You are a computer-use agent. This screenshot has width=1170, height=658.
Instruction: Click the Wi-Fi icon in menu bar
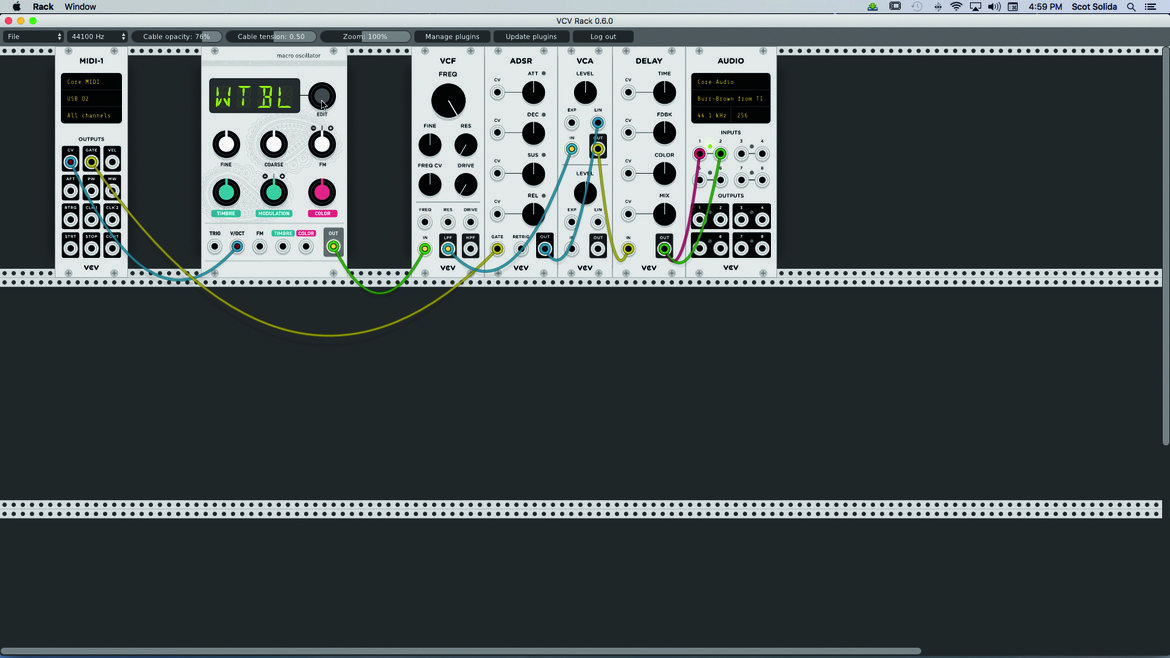tap(956, 7)
